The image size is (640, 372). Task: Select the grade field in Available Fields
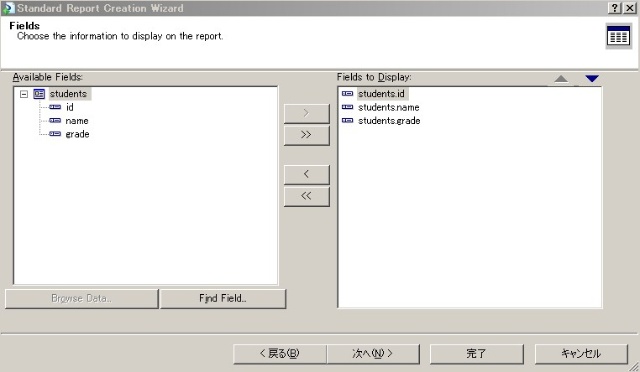77,134
